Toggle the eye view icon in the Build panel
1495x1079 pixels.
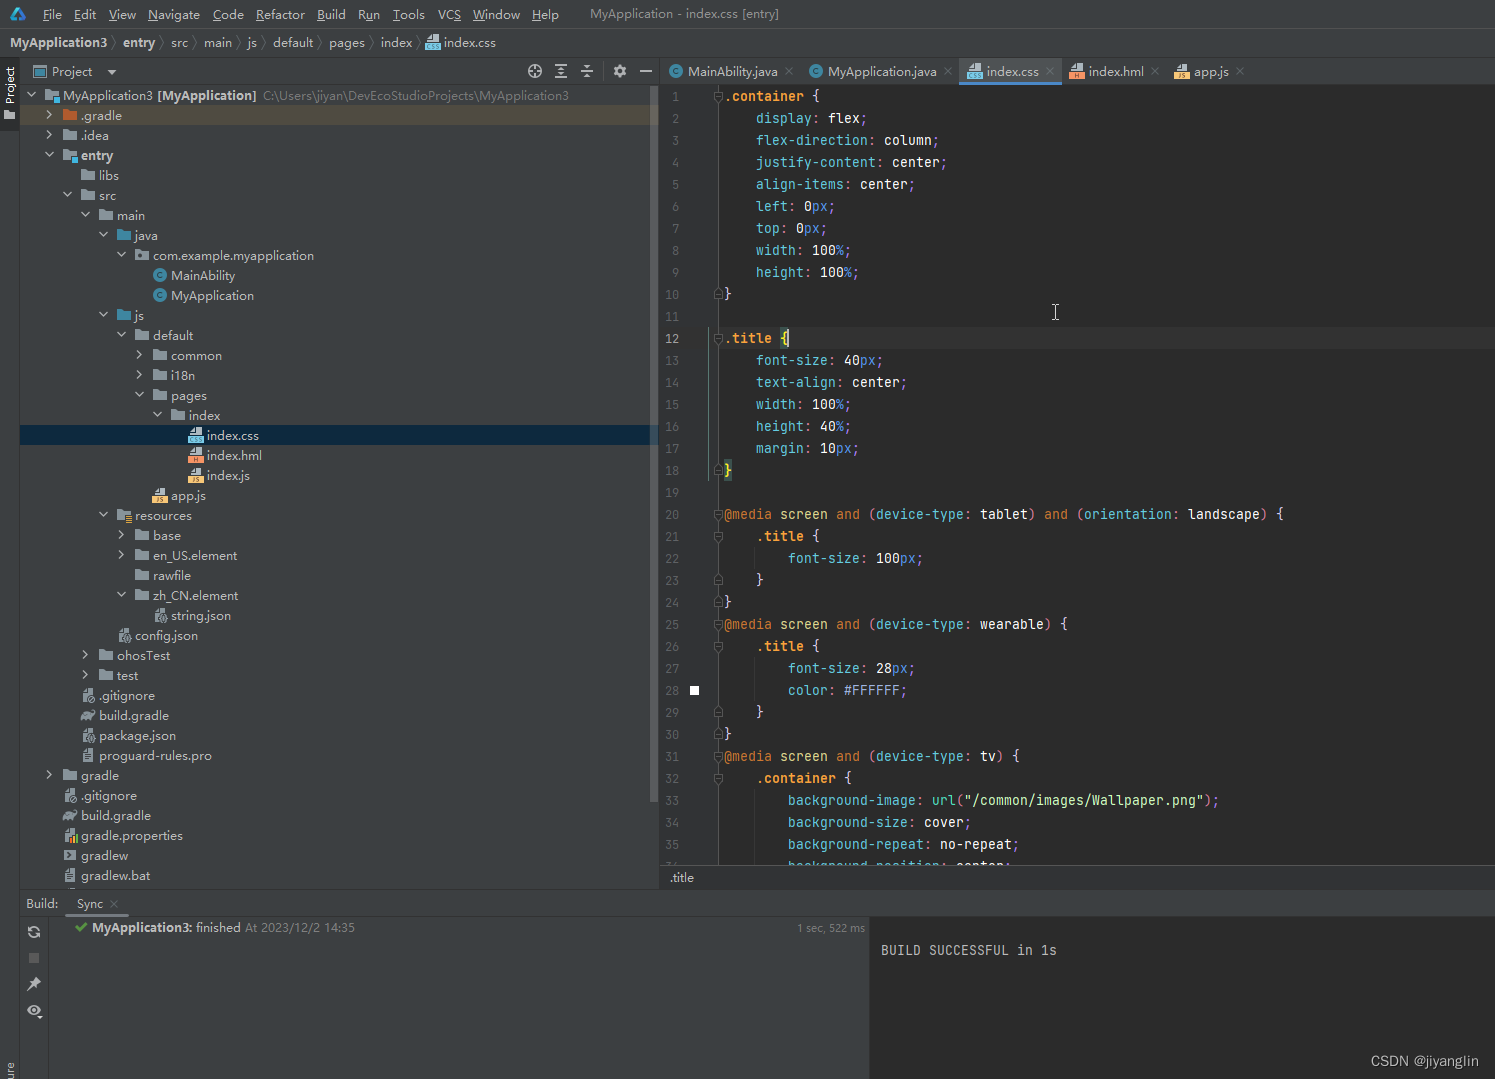34,1011
